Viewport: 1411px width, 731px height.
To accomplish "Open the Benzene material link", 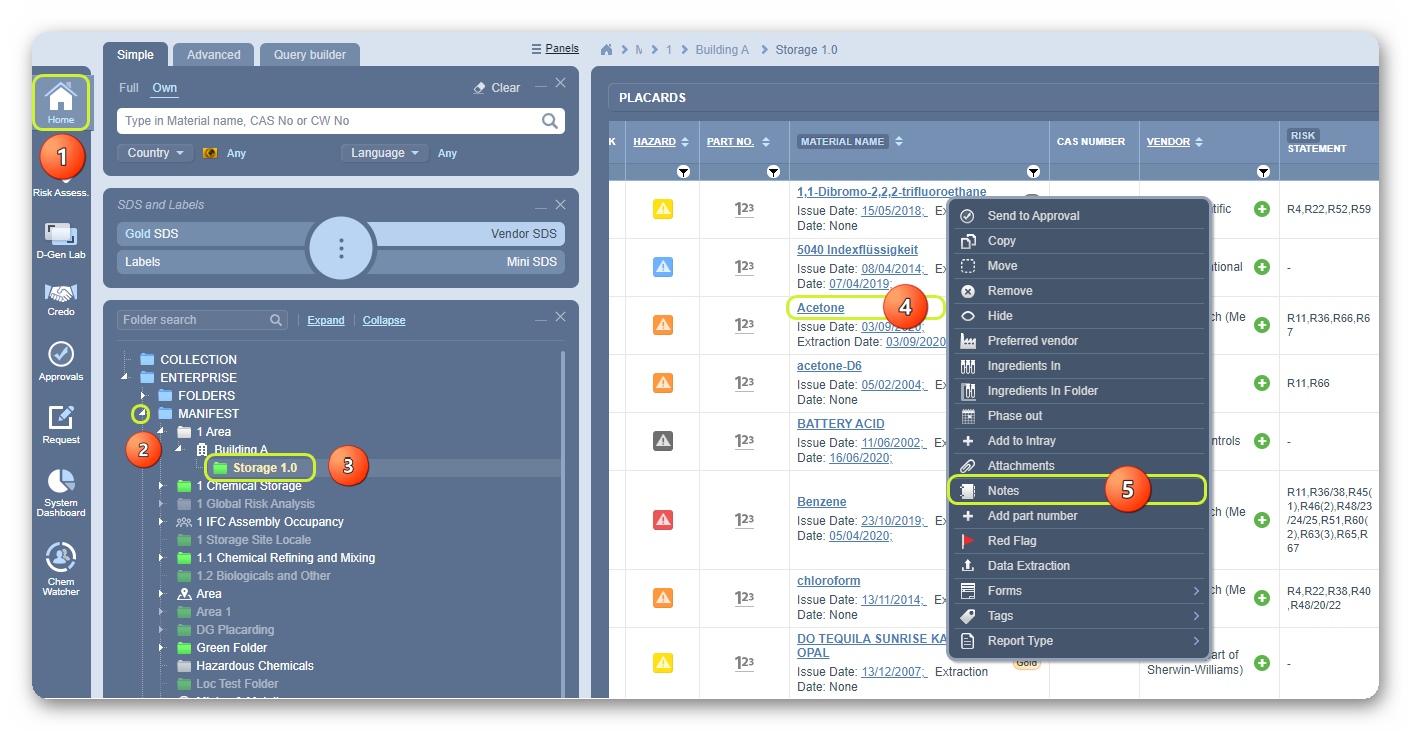I will pyautogui.click(x=822, y=502).
